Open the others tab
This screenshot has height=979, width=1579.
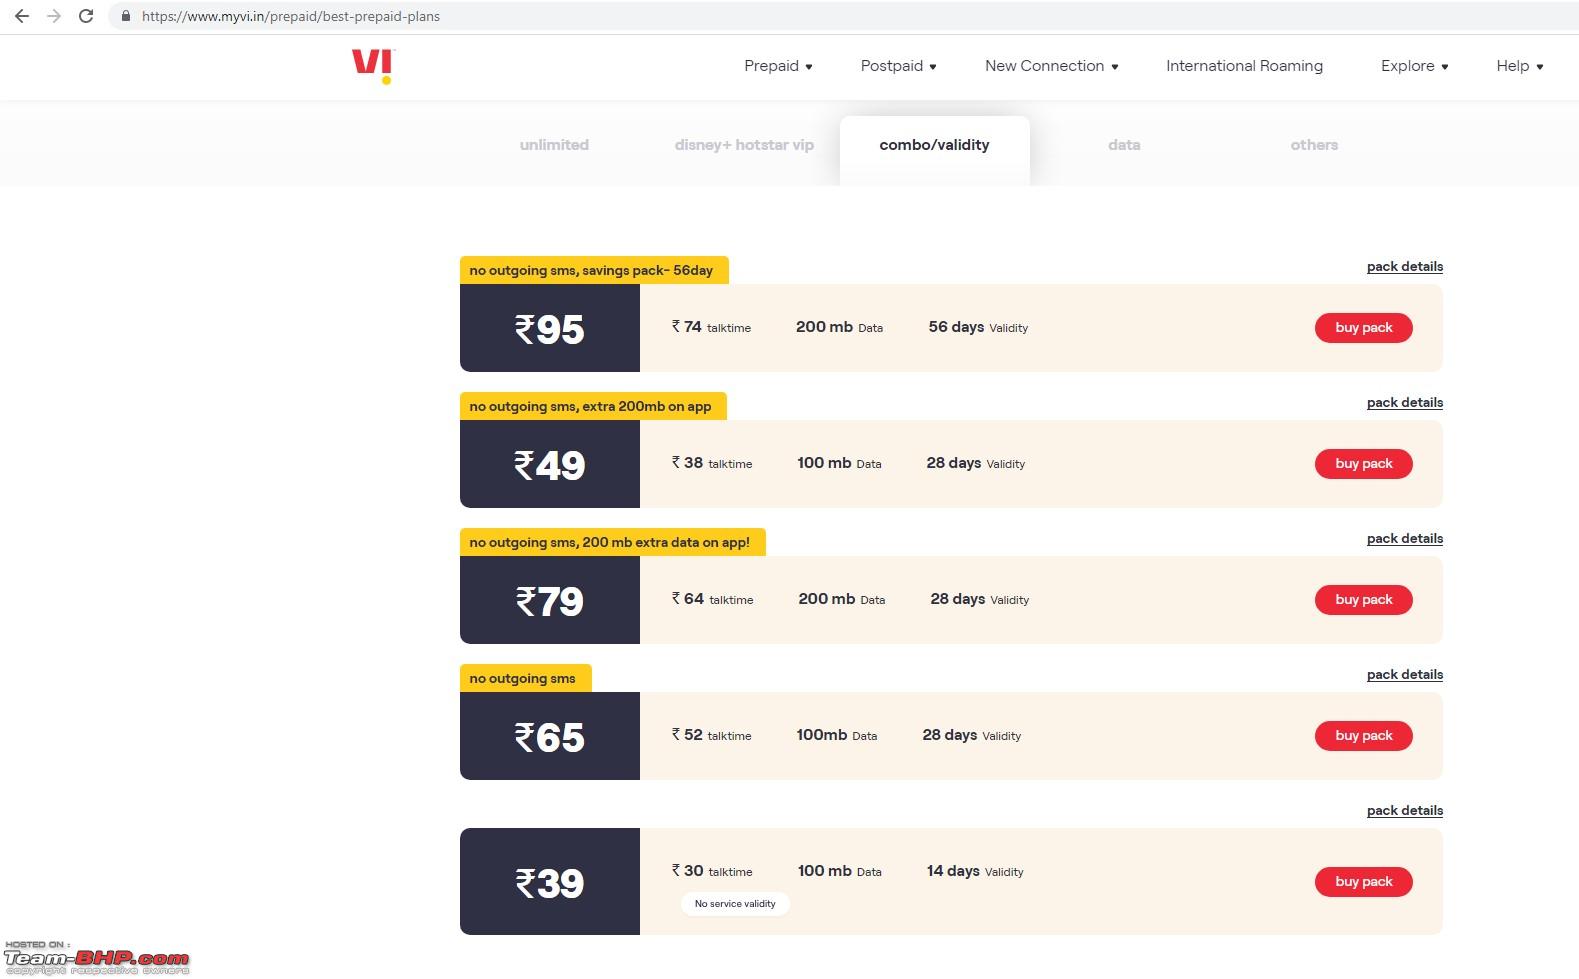click(1314, 145)
